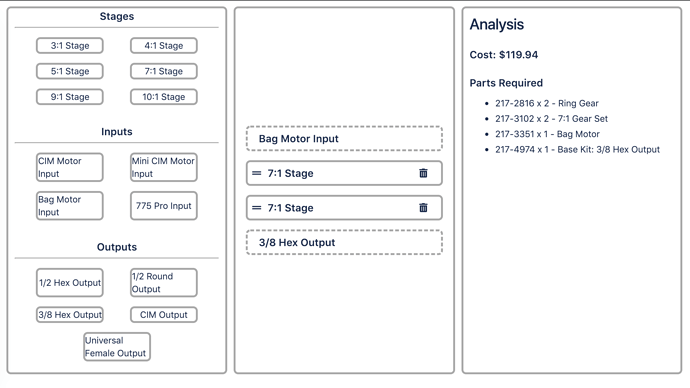Choose 1/2 Round Output
The height and width of the screenshot is (388, 690).
pos(164,282)
